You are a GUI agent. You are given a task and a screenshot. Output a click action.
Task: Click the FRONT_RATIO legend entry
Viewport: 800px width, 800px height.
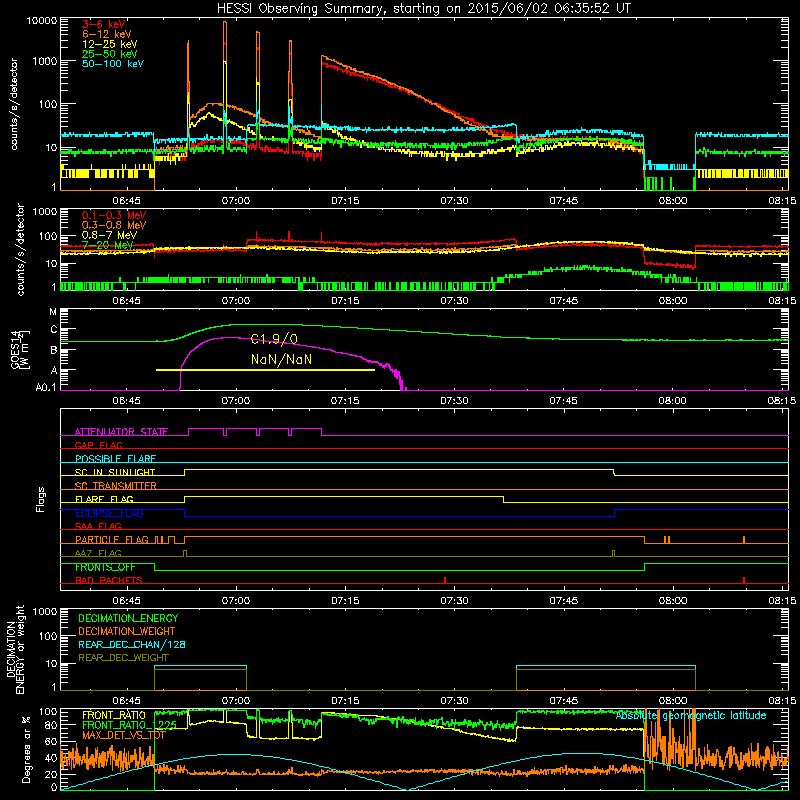pos(114,715)
